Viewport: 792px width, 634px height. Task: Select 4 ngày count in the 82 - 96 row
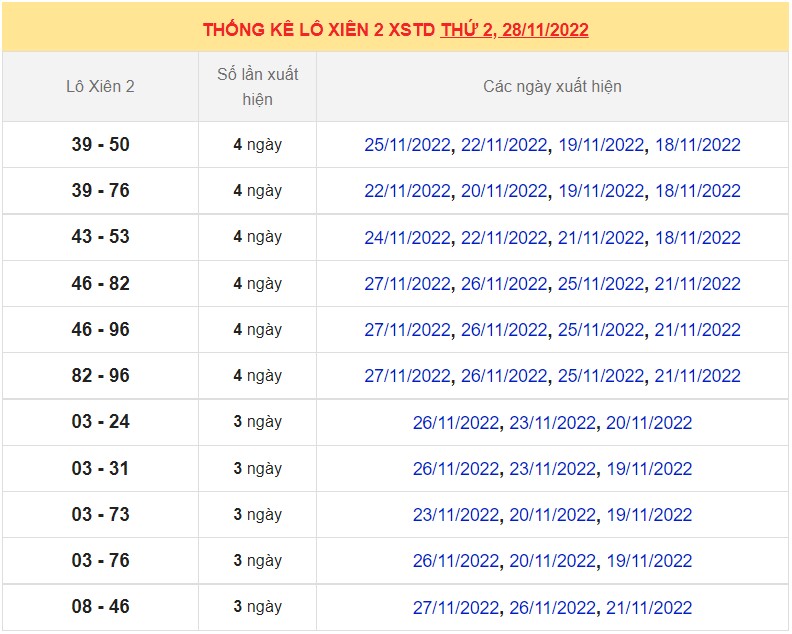click(x=258, y=376)
